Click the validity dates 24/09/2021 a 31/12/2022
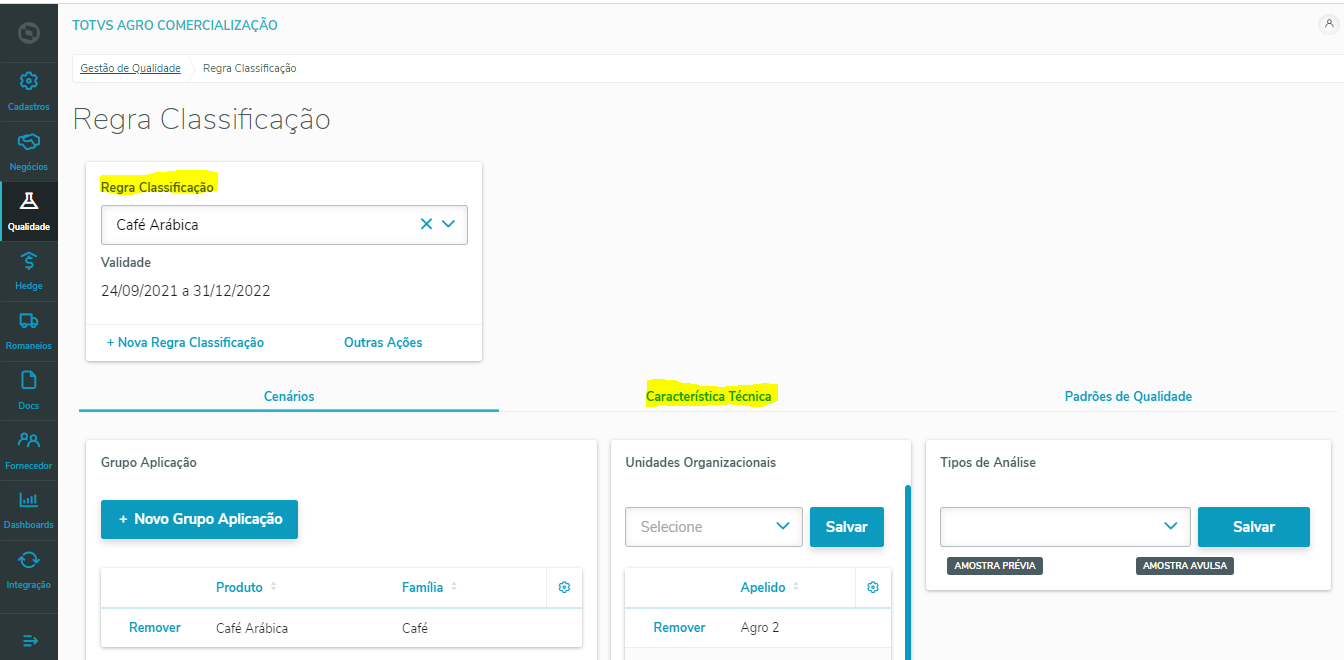Image resolution: width=1344 pixels, height=660 pixels. click(186, 291)
